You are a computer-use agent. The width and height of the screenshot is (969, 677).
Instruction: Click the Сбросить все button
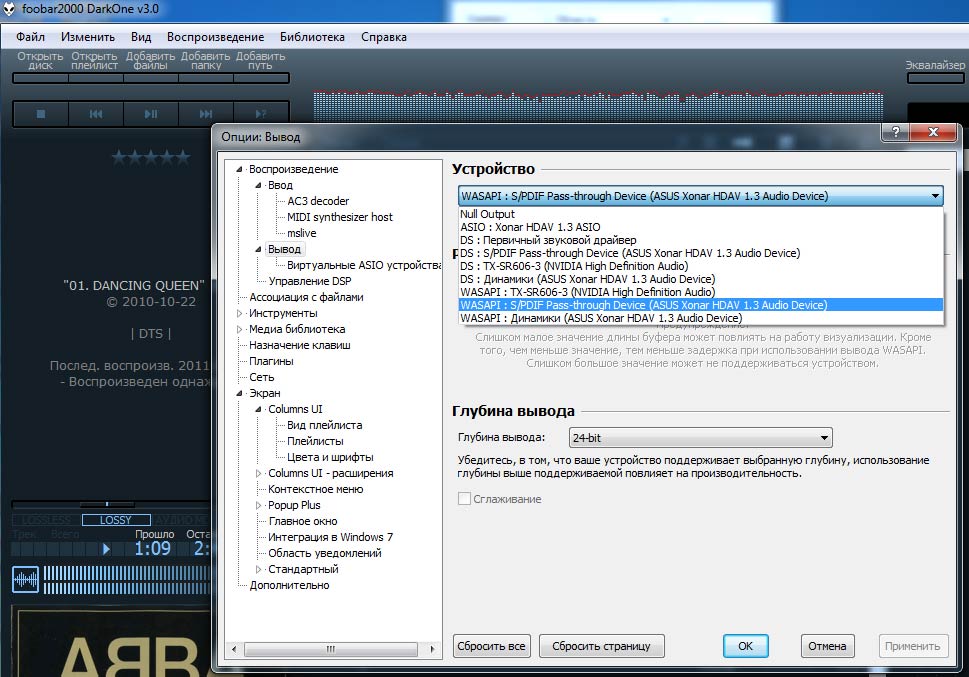[491, 646]
